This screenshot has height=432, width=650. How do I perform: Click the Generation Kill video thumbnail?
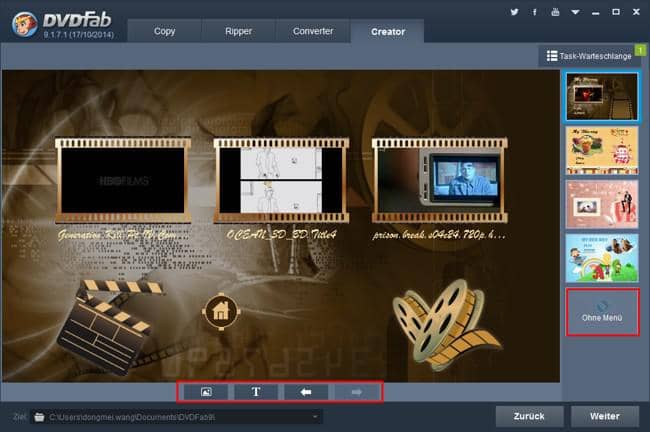123,180
